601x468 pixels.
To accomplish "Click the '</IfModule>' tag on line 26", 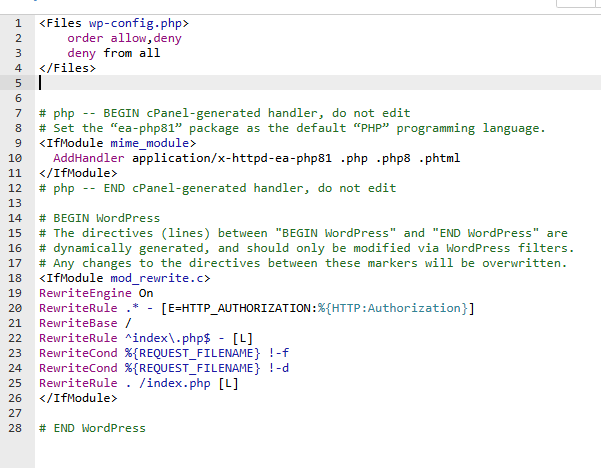I will point(78,398).
